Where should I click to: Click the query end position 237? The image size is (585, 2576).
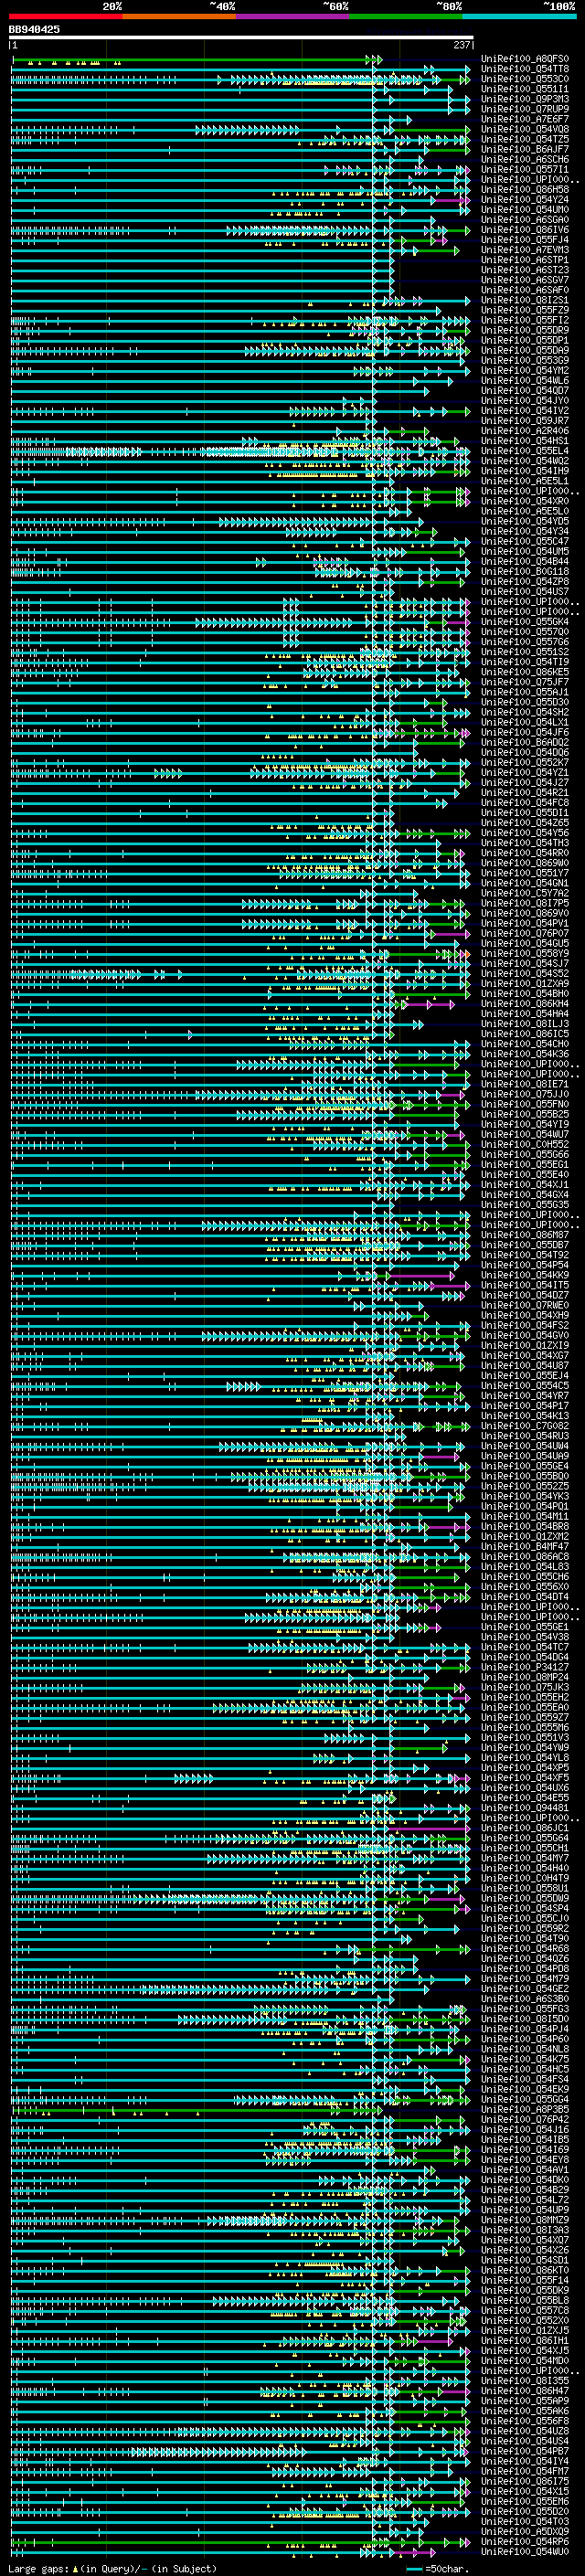[461, 45]
